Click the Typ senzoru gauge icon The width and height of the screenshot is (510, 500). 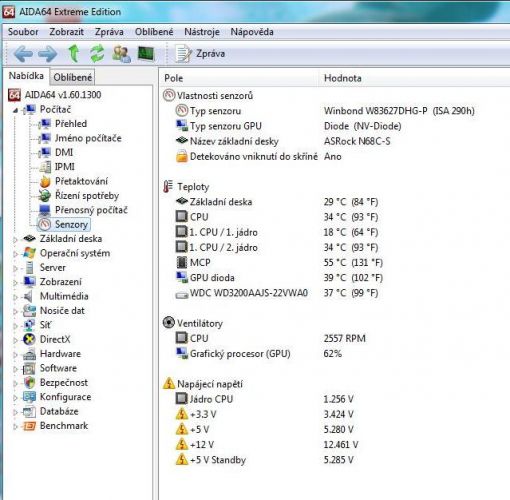tap(182, 110)
